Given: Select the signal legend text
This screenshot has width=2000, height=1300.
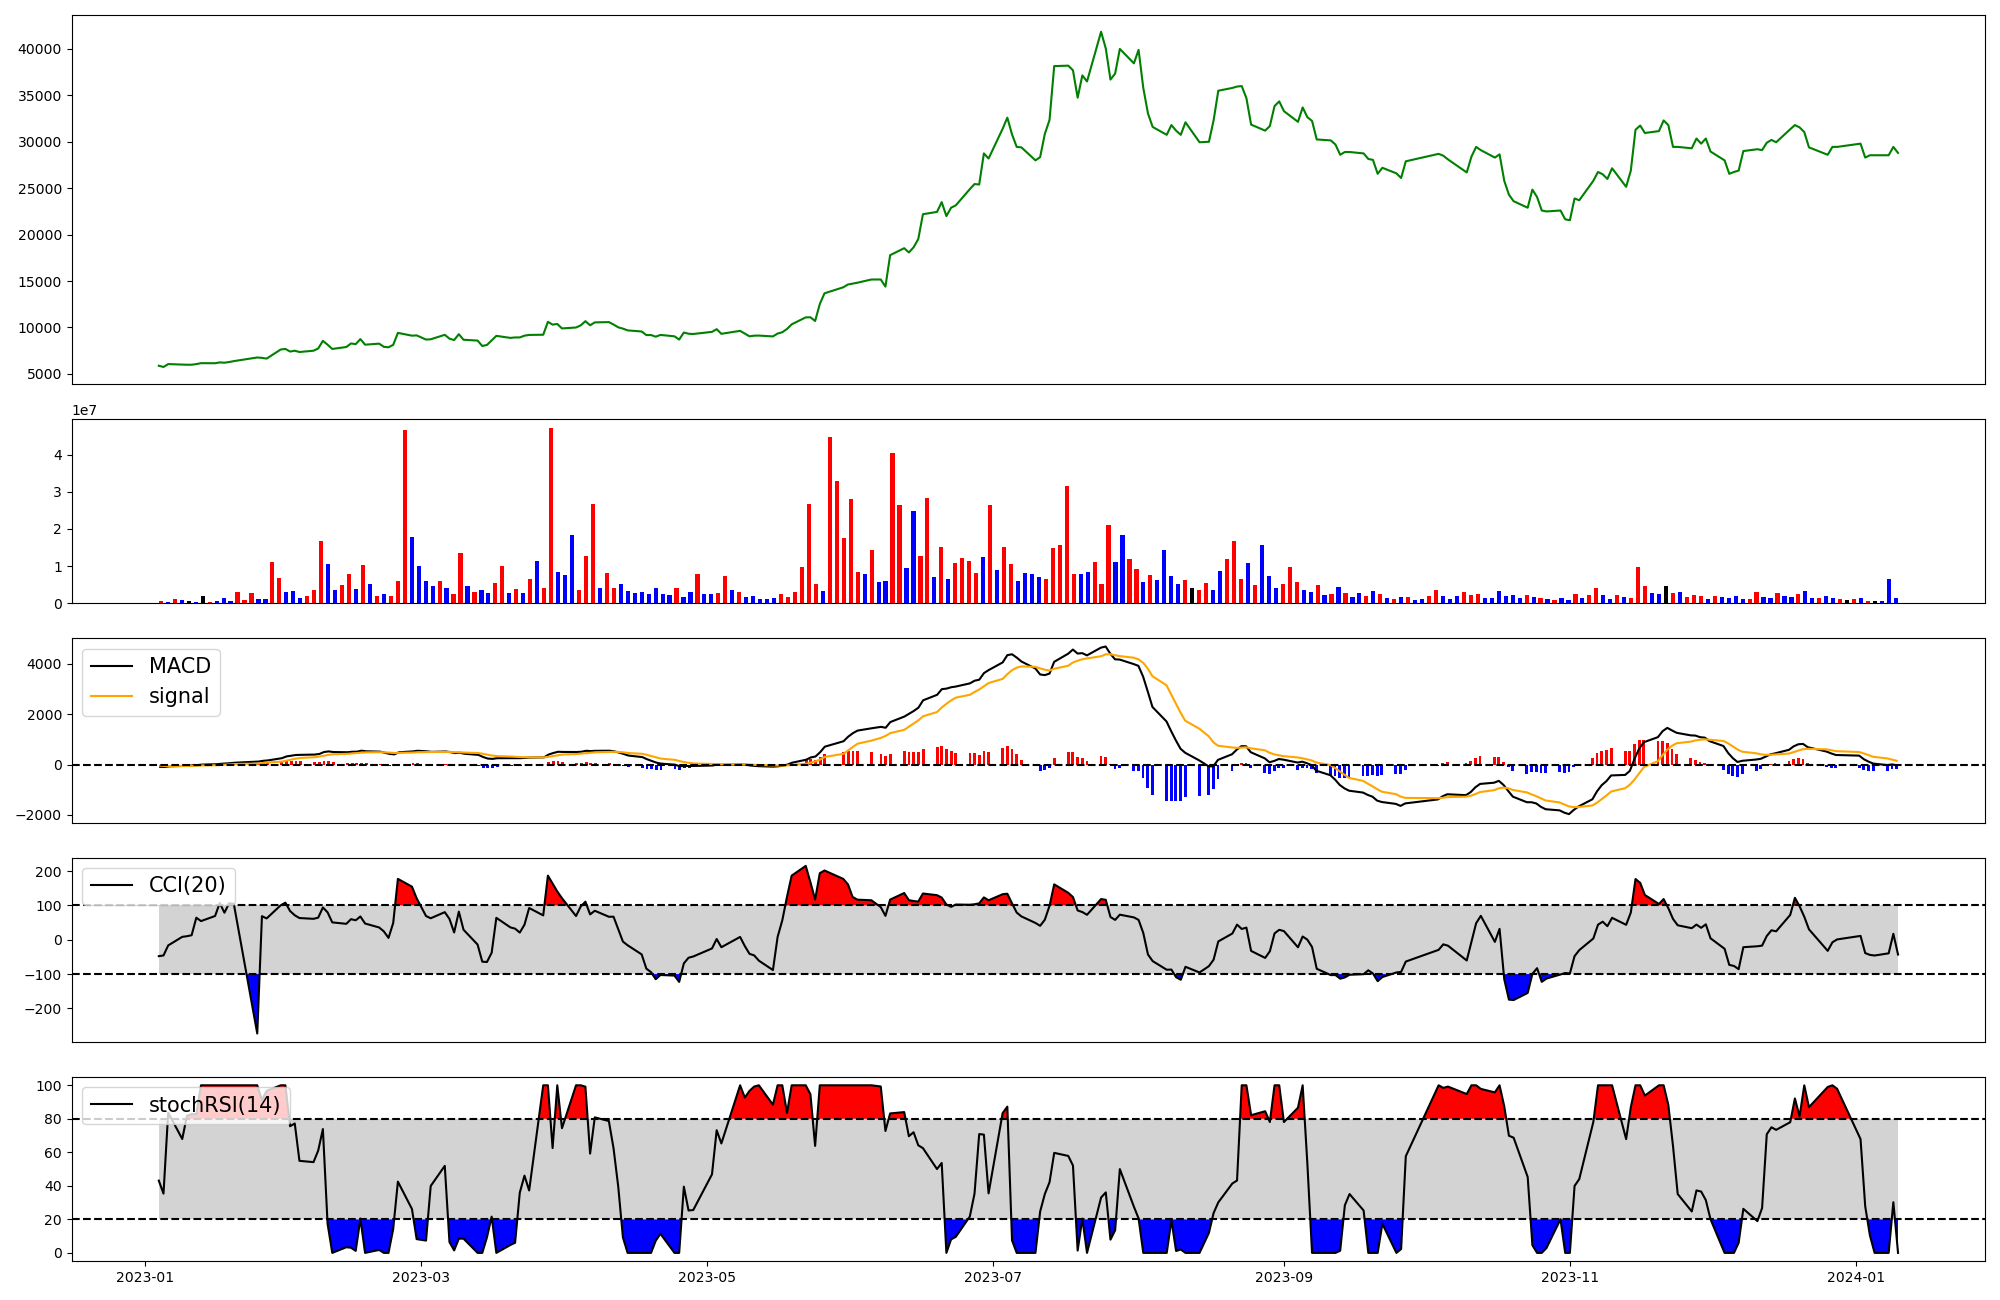Looking at the screenshot, I should coord(178,696).
